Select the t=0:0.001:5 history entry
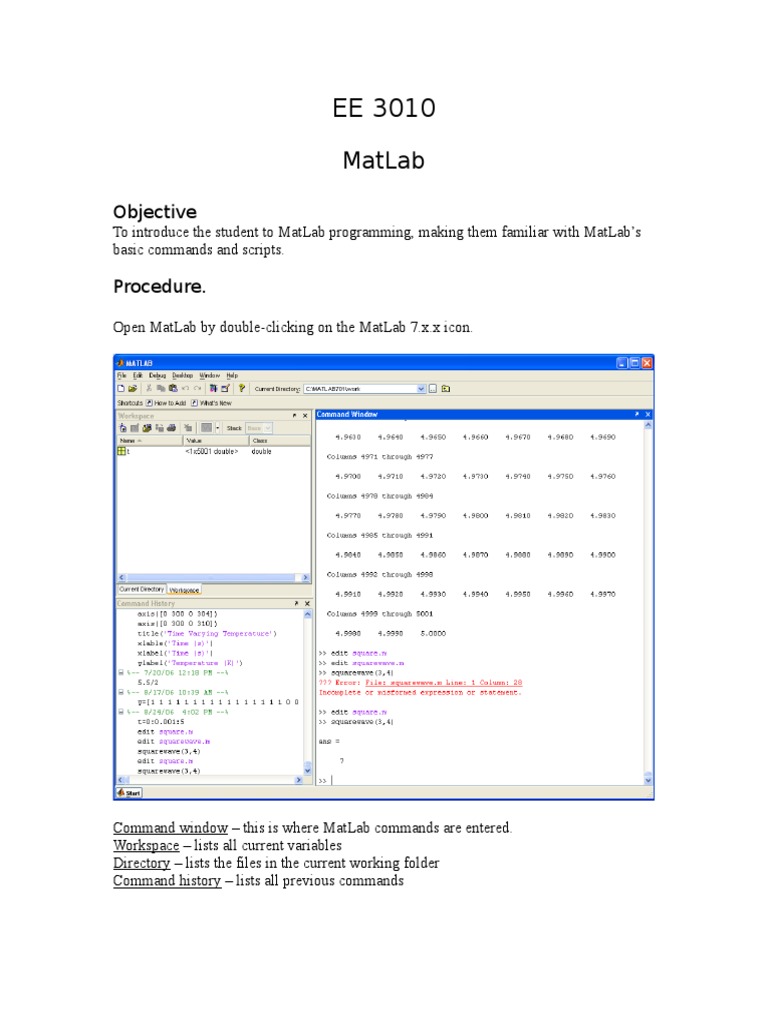768x1024 pixels. 161,722
